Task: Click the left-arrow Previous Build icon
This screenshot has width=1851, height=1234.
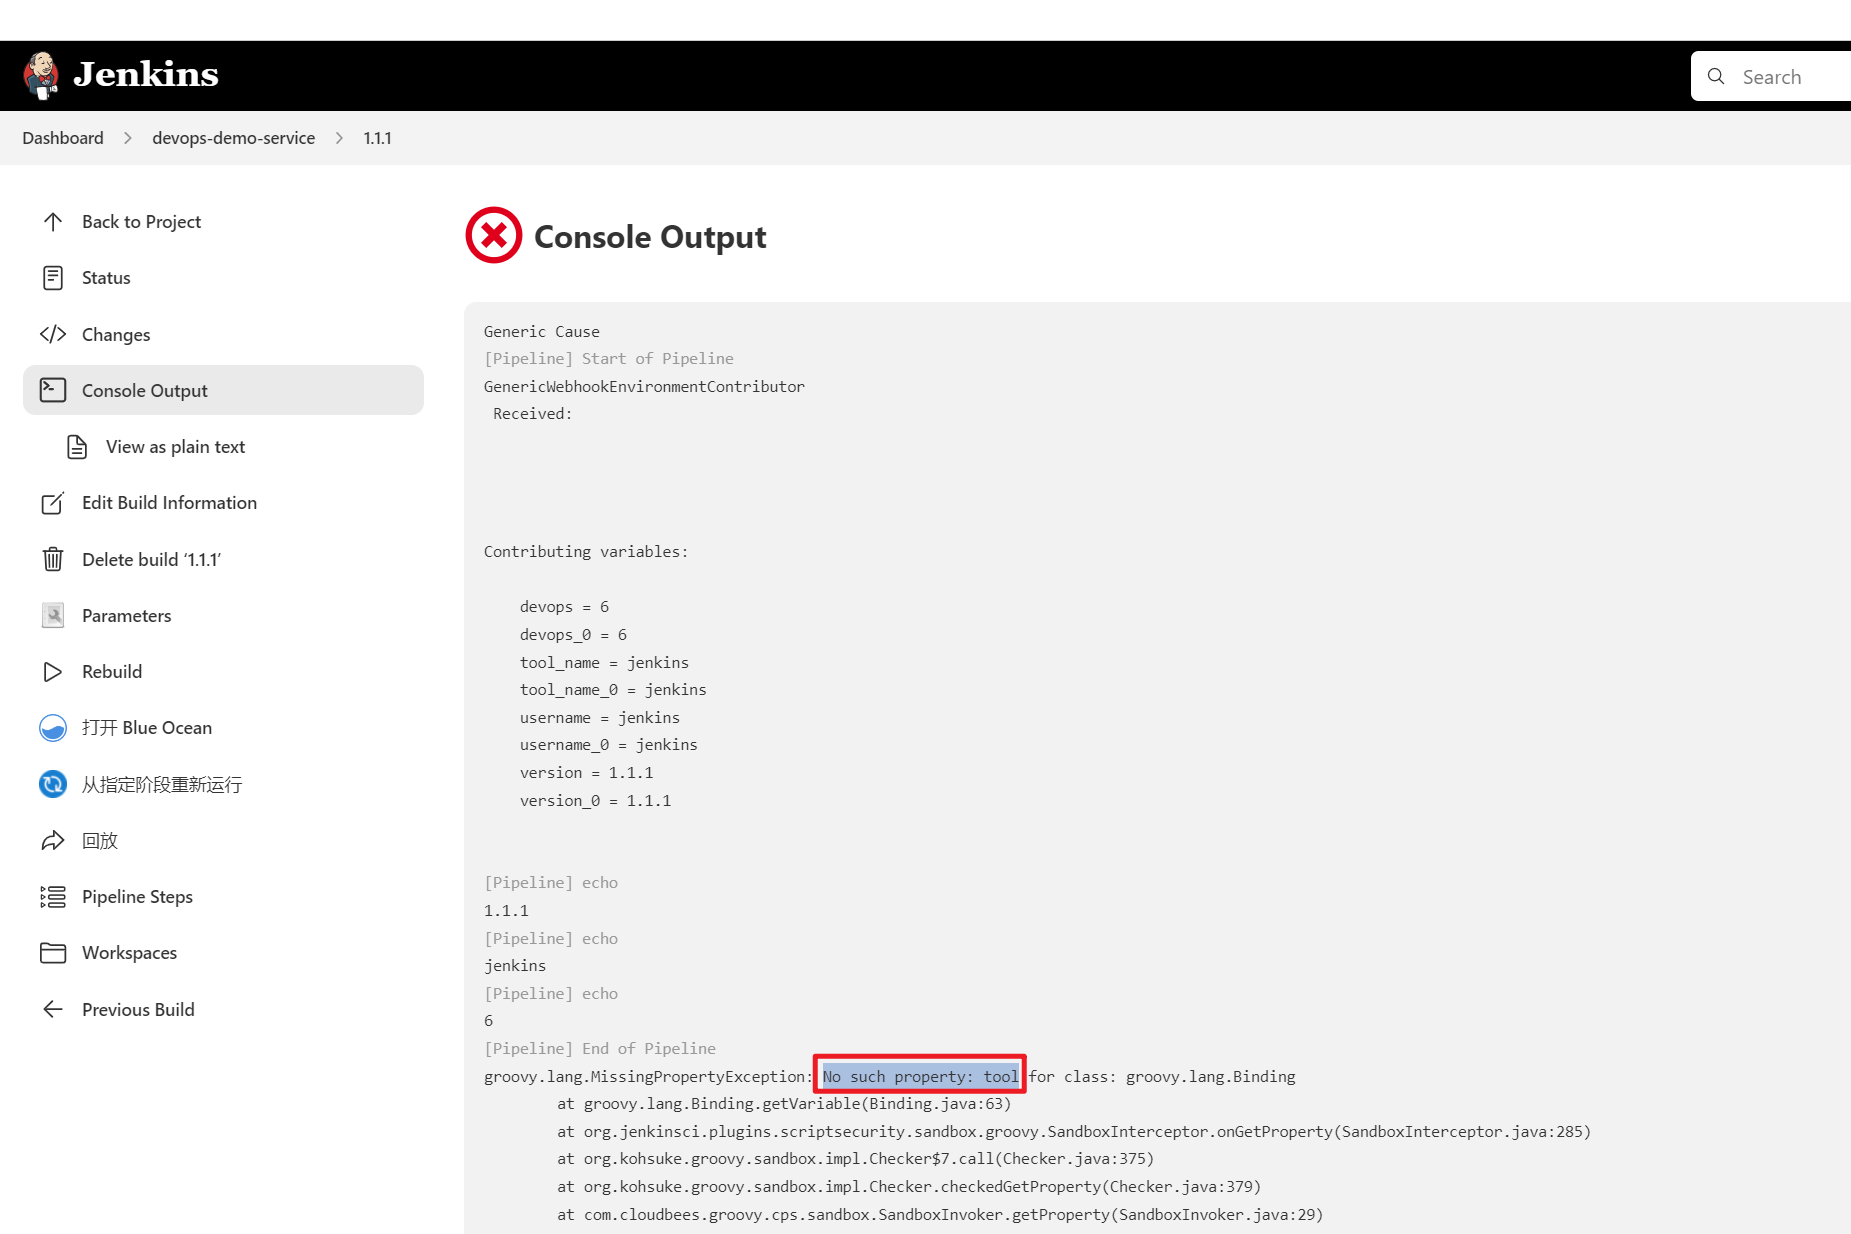Action: 53,1009
